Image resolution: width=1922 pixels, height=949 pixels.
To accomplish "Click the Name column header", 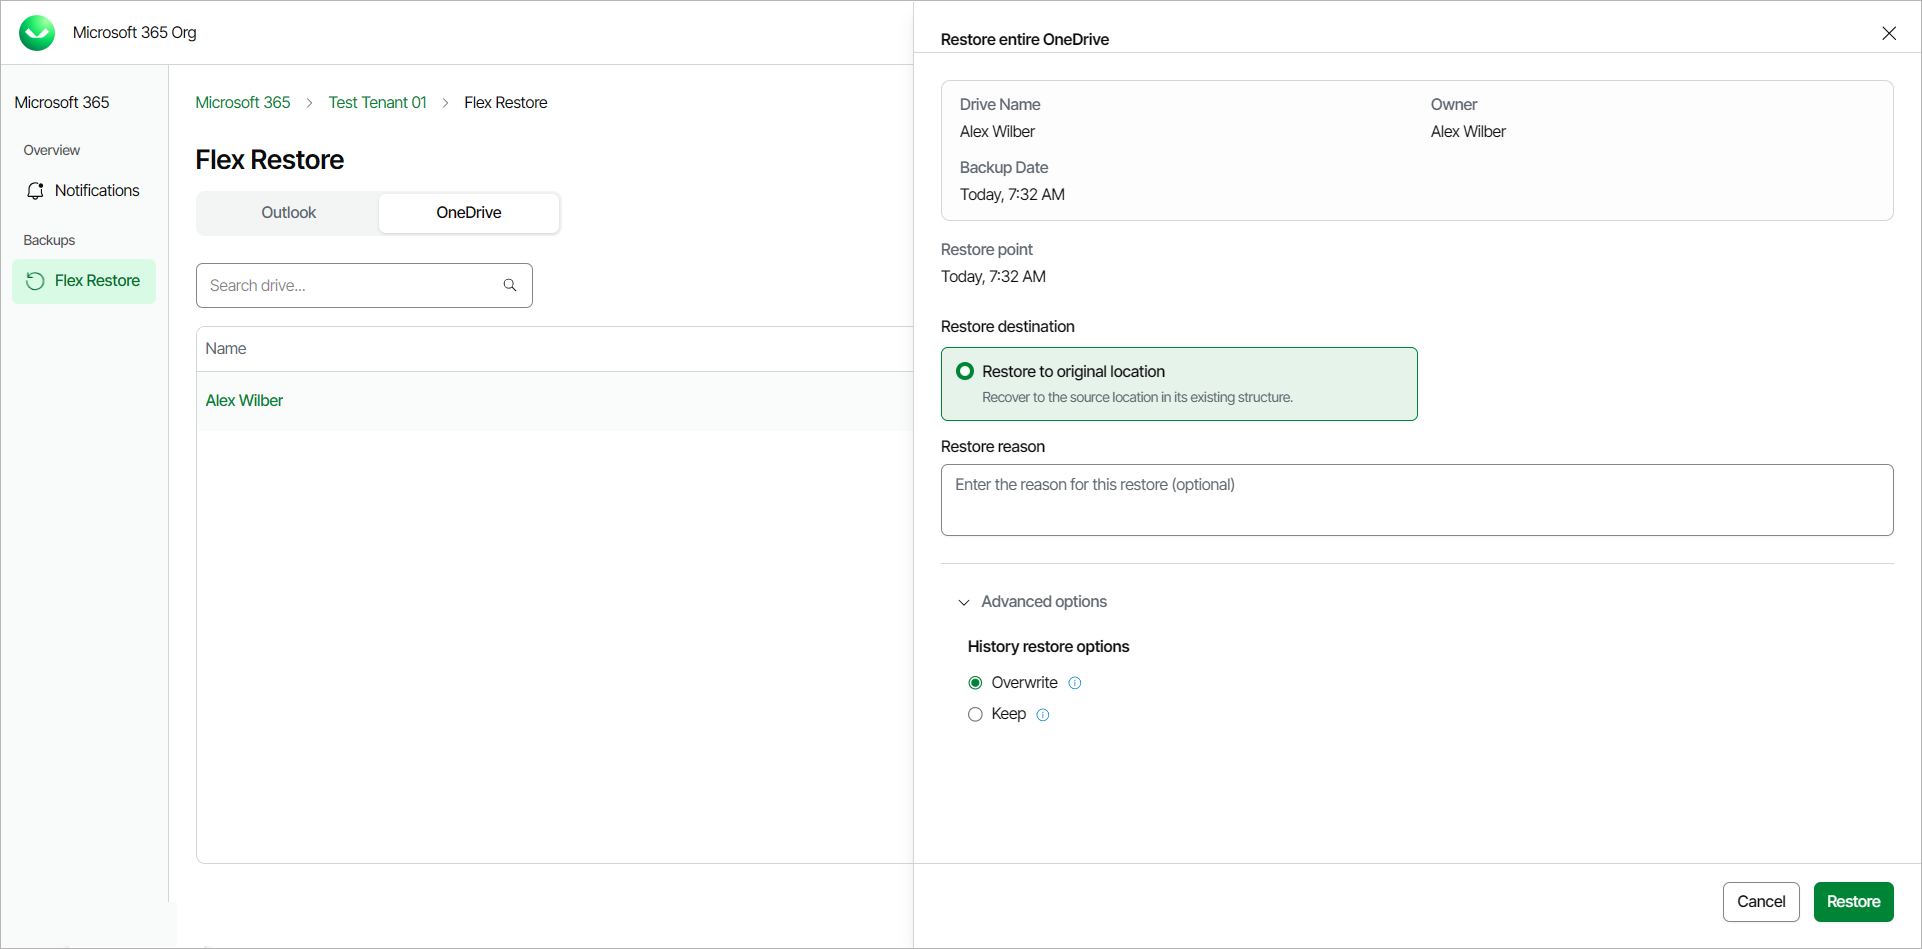I will (x=226, y=348).
